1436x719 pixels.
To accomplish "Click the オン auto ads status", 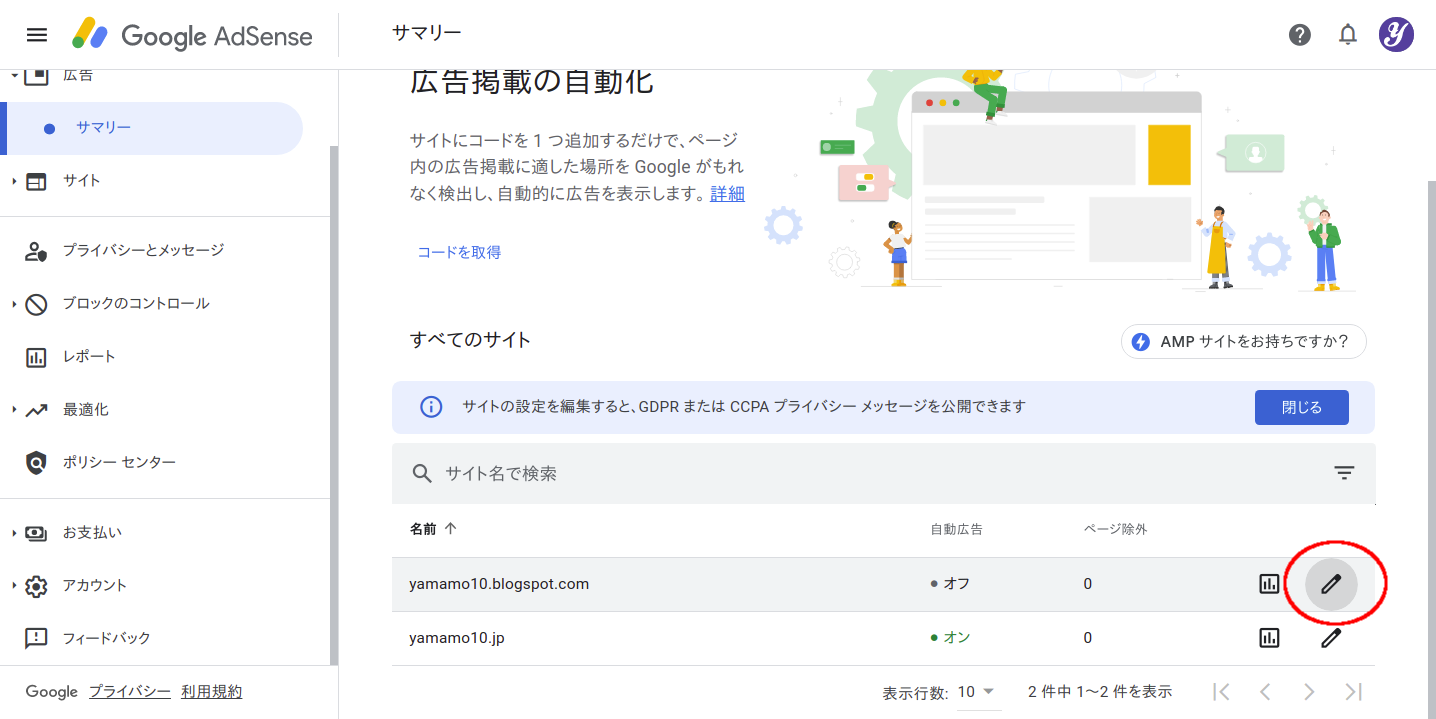I will coord(950,638).
